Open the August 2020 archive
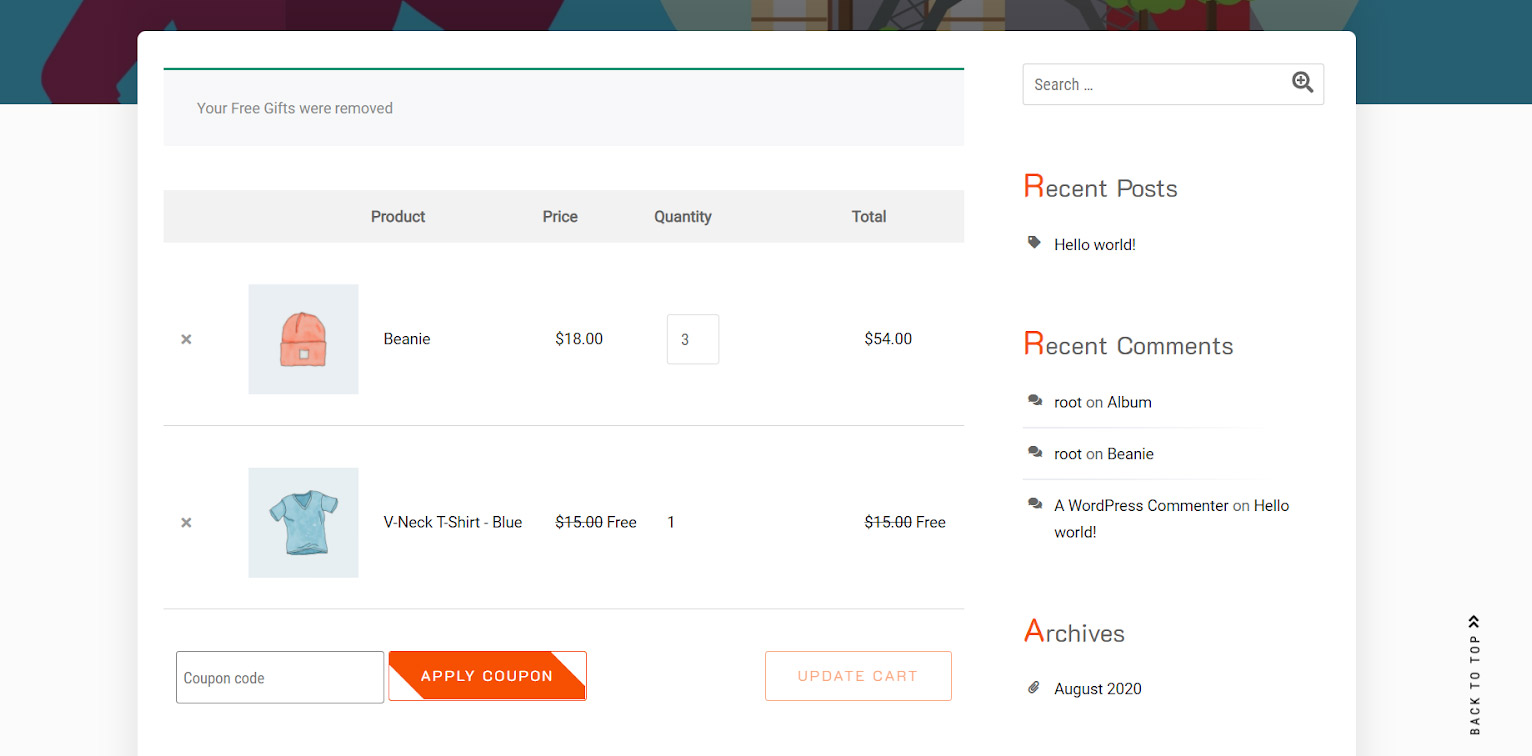The height and width of the screenshot is (756, 1532). point(1097,689)
